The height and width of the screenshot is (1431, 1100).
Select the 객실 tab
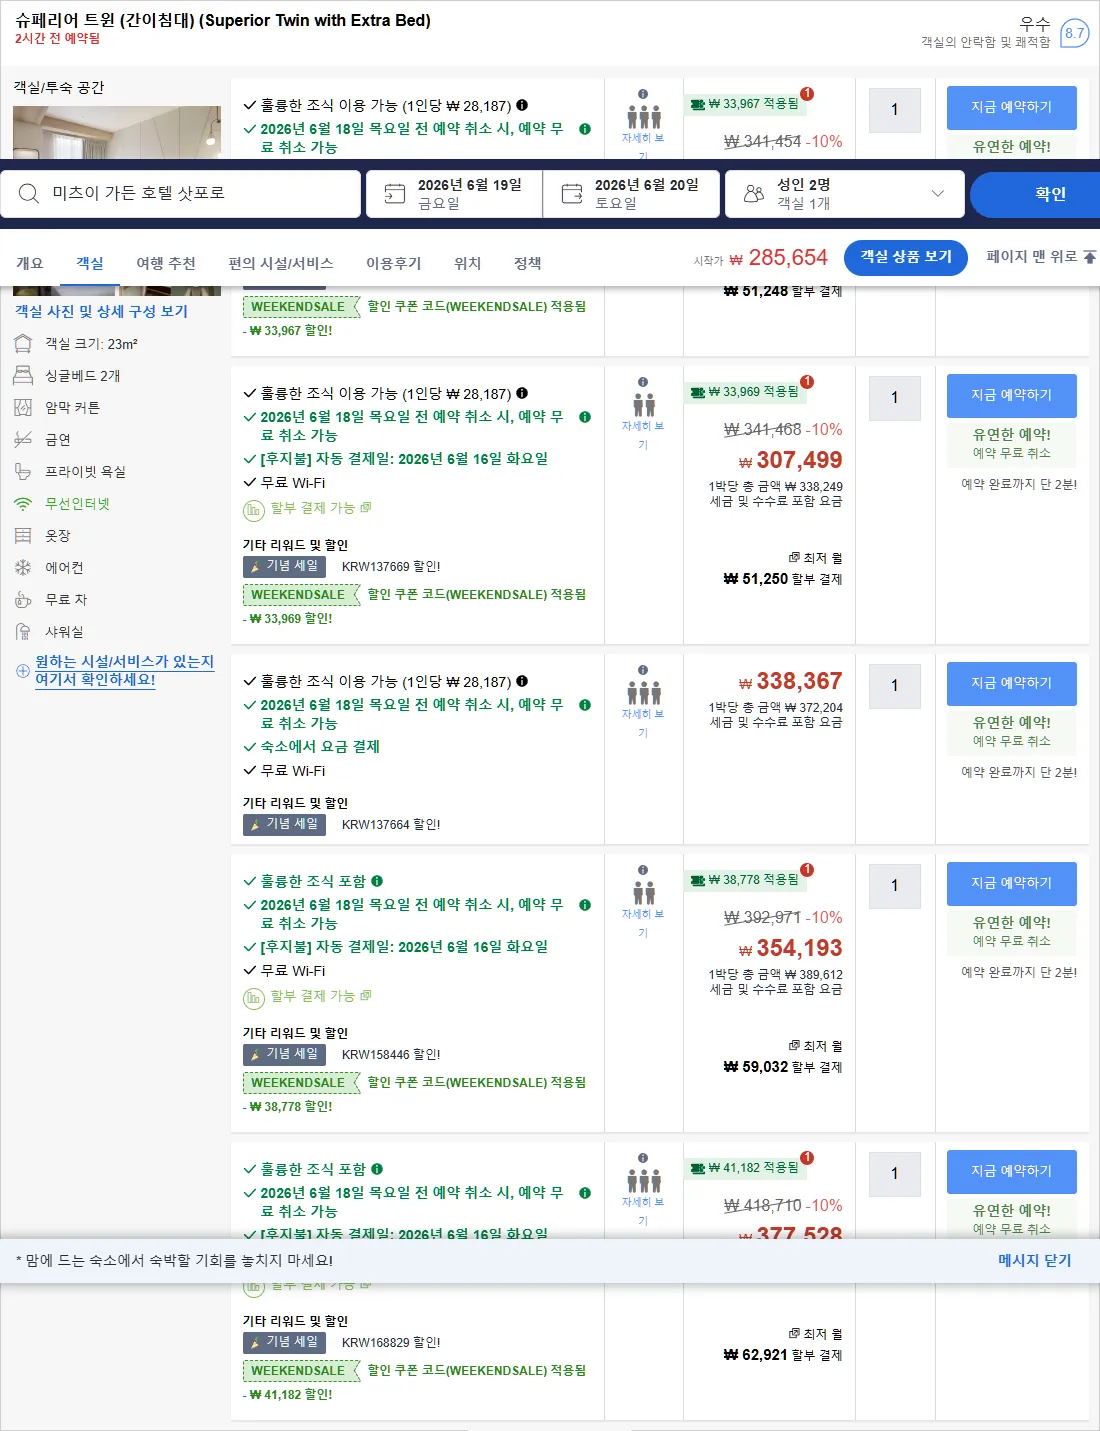click(x=90, y=263)
